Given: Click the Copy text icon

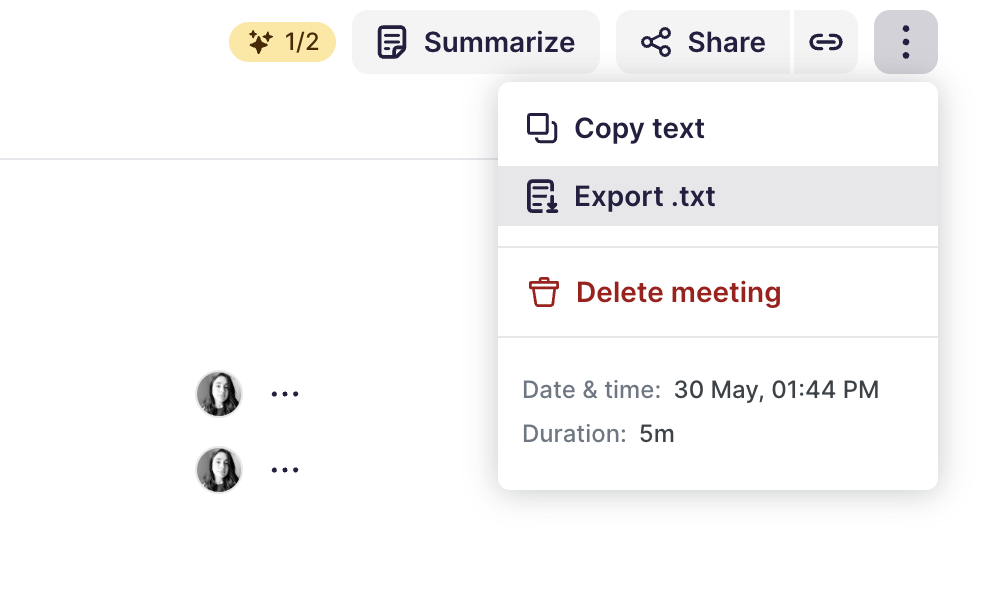Looking at the screenshot, I should coord(542,128).
